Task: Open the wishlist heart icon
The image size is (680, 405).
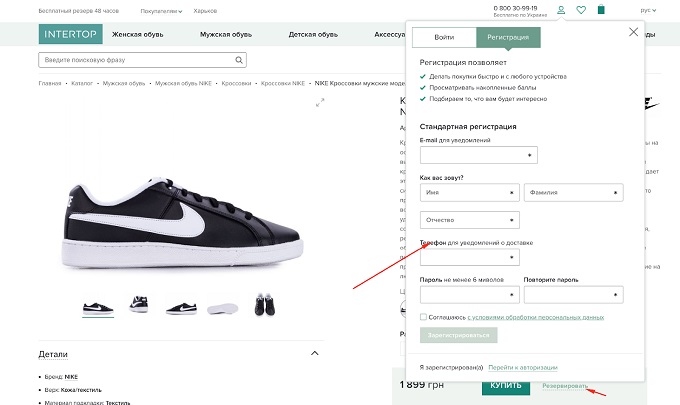Action: click(x=581, y=10)
